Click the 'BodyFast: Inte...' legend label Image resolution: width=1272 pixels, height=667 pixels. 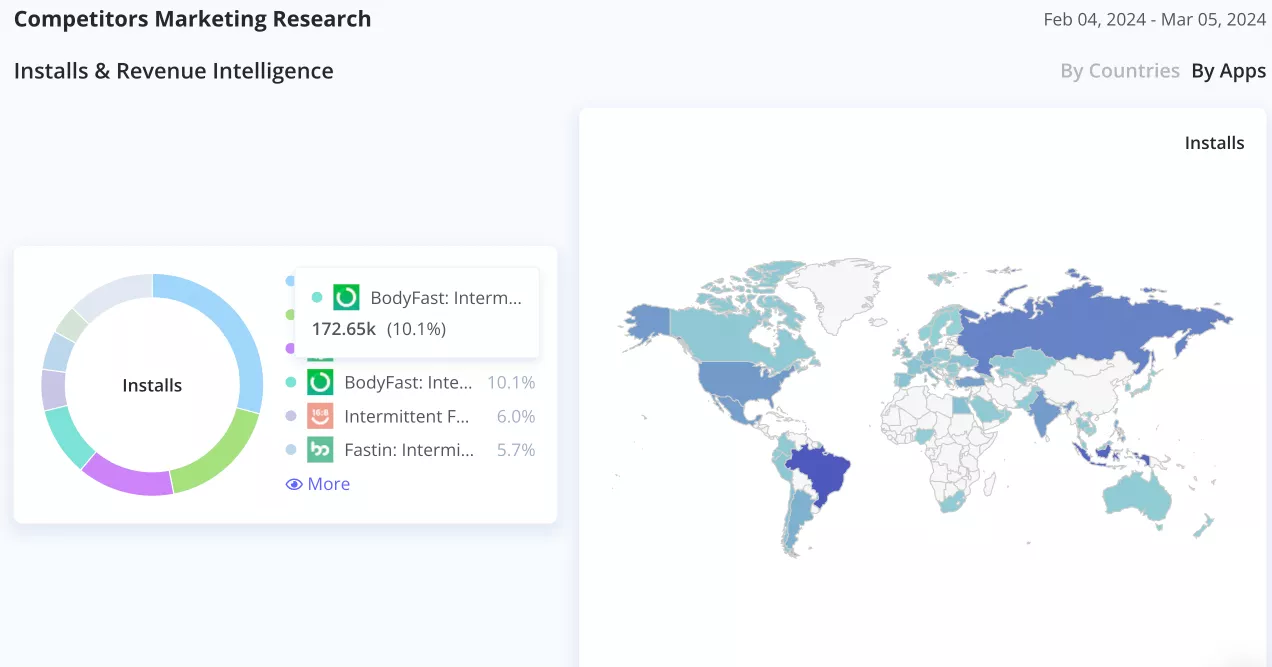point(408,382)
